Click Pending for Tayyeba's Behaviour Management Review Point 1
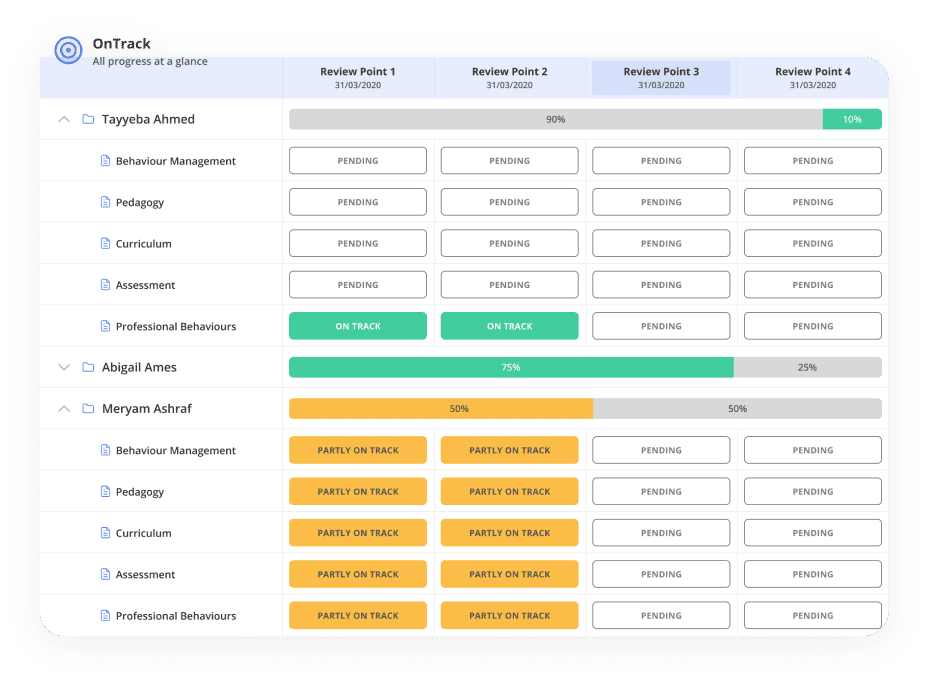Viewport: 929px width, 682px height. [x=358, y=161]
